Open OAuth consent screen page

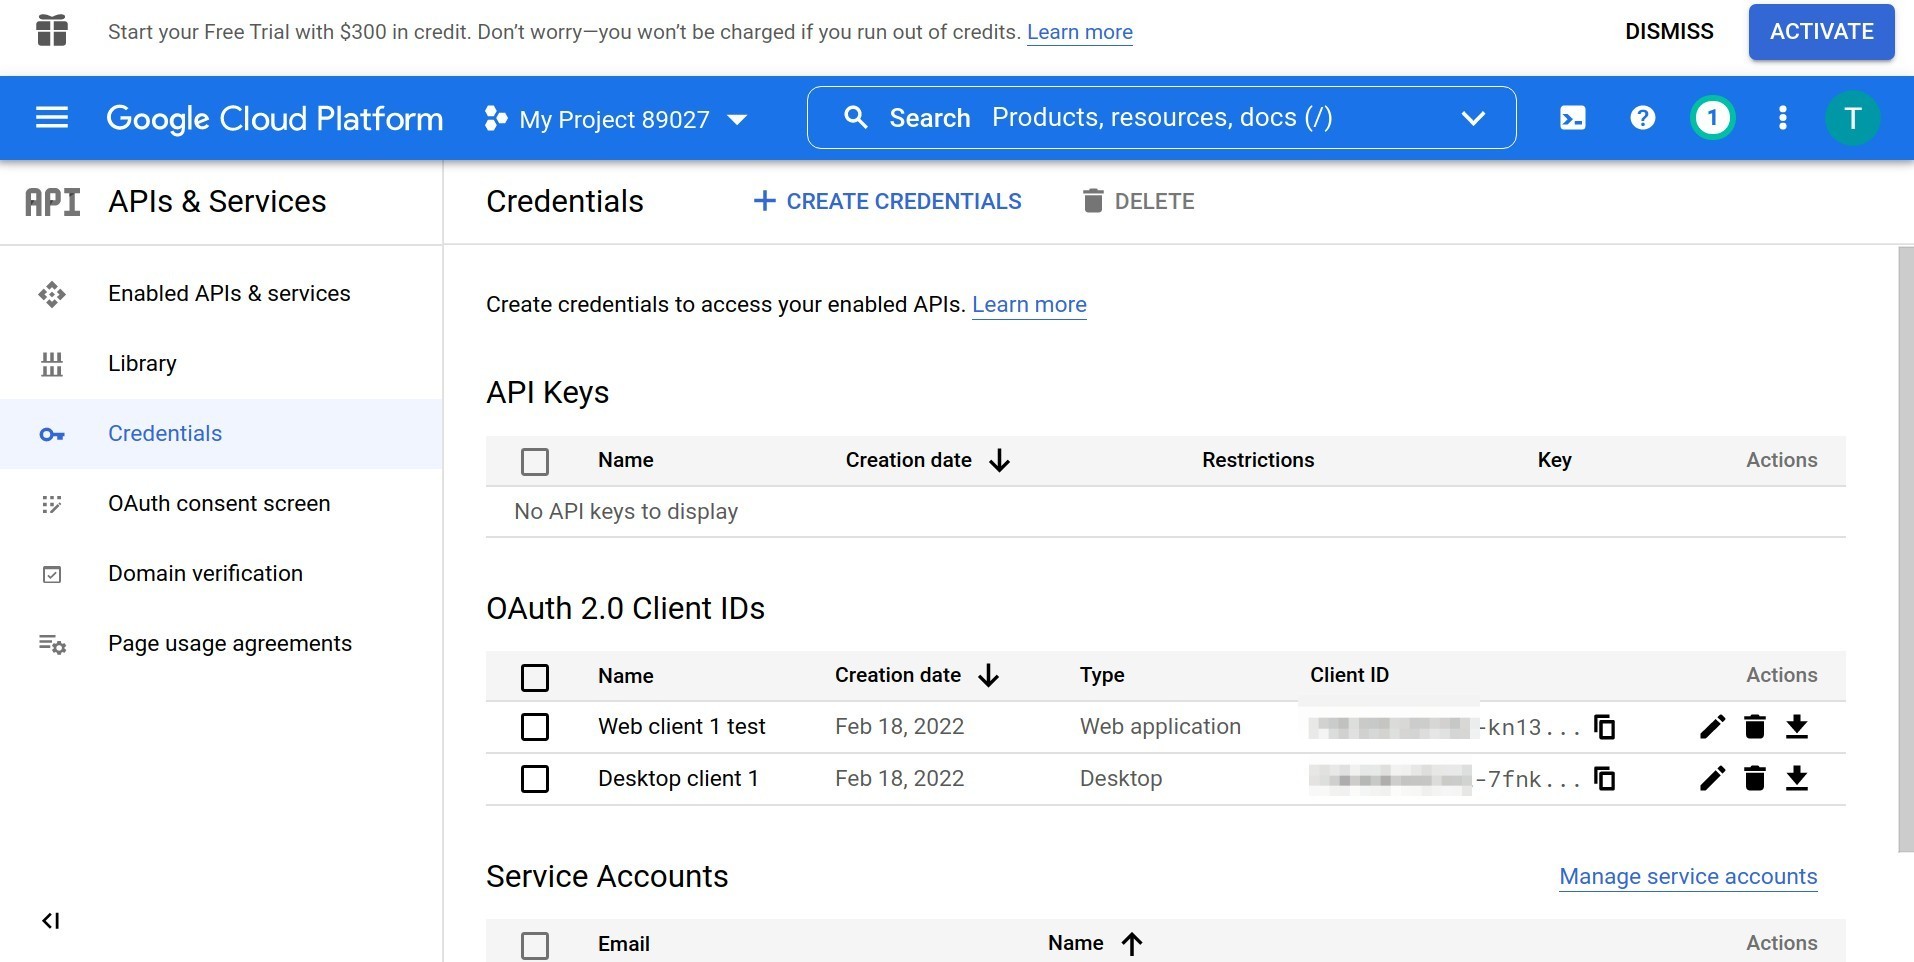221,504
